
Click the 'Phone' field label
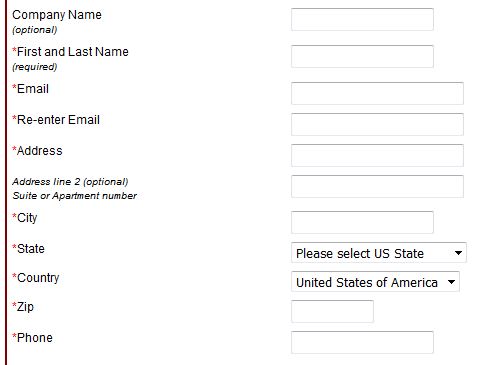pos(35,338)
